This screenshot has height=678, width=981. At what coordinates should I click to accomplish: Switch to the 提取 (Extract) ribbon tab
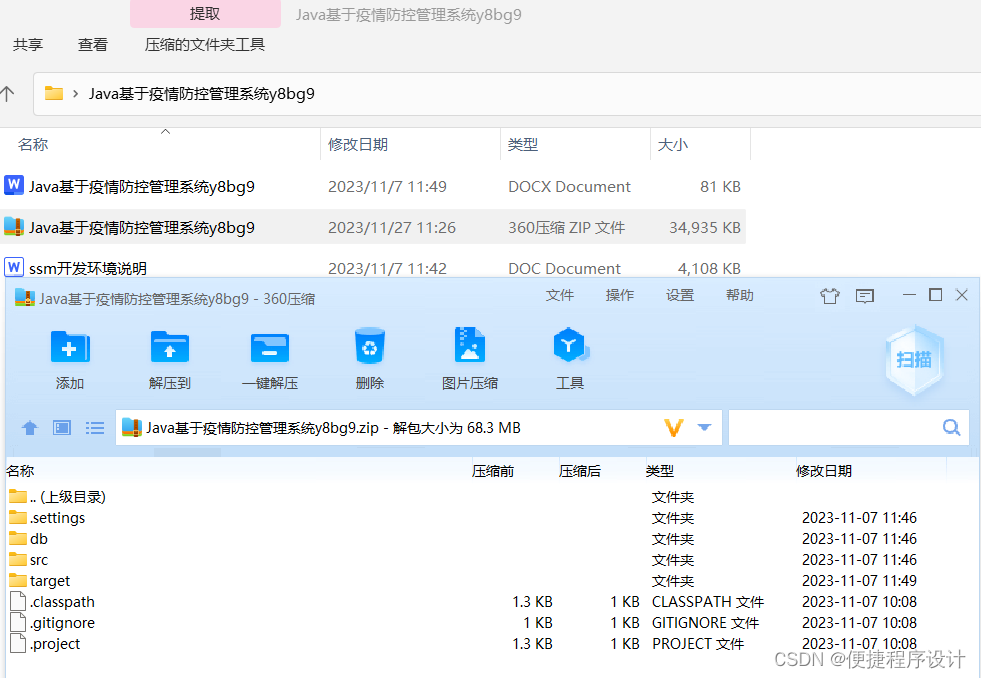tap(204, 13)
